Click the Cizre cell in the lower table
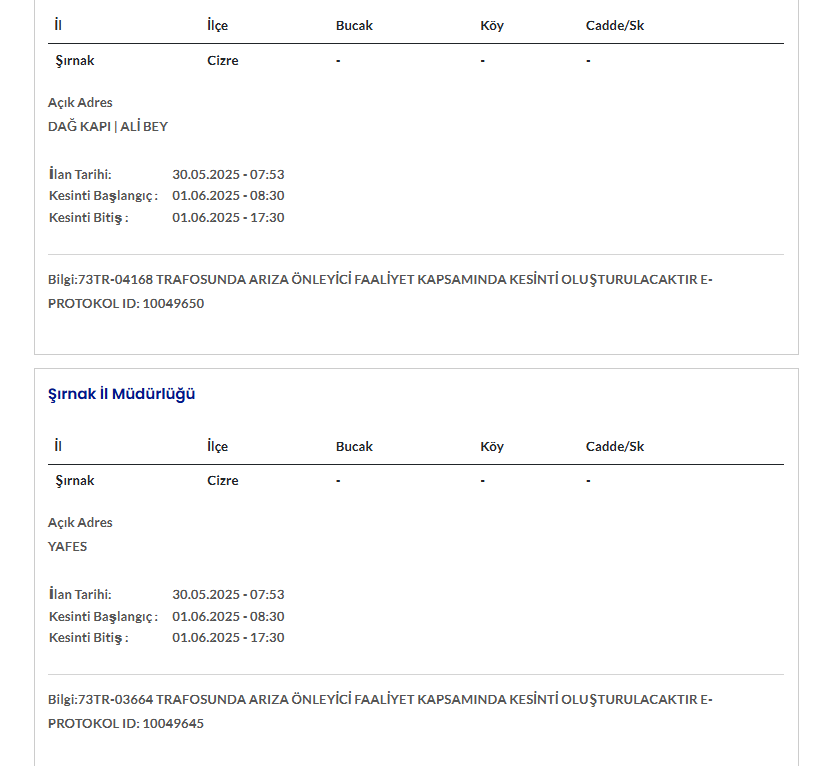 (x=223, y=481)
